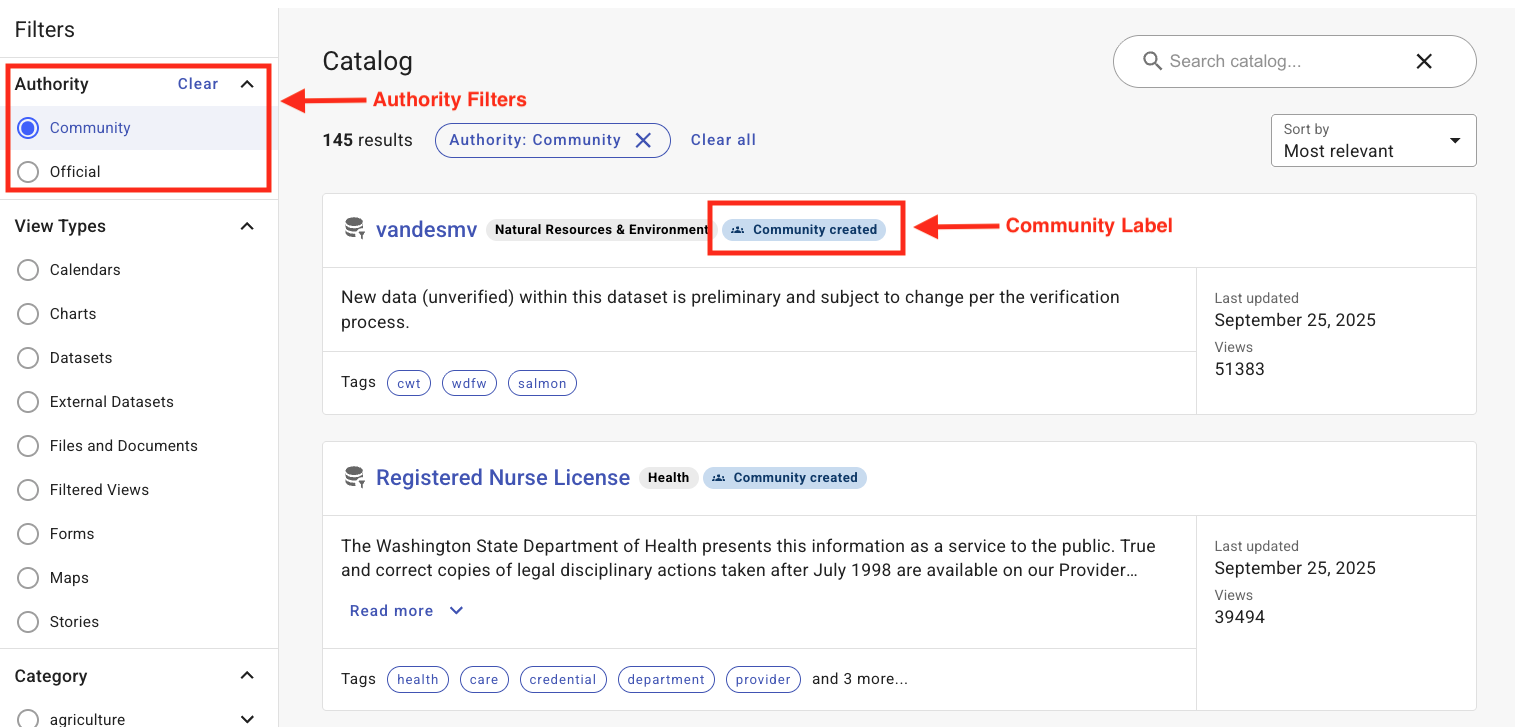This screenshot has width=1515, height=727.
Task: Click the views count 51383
Action: click(x=1239, y=369)
